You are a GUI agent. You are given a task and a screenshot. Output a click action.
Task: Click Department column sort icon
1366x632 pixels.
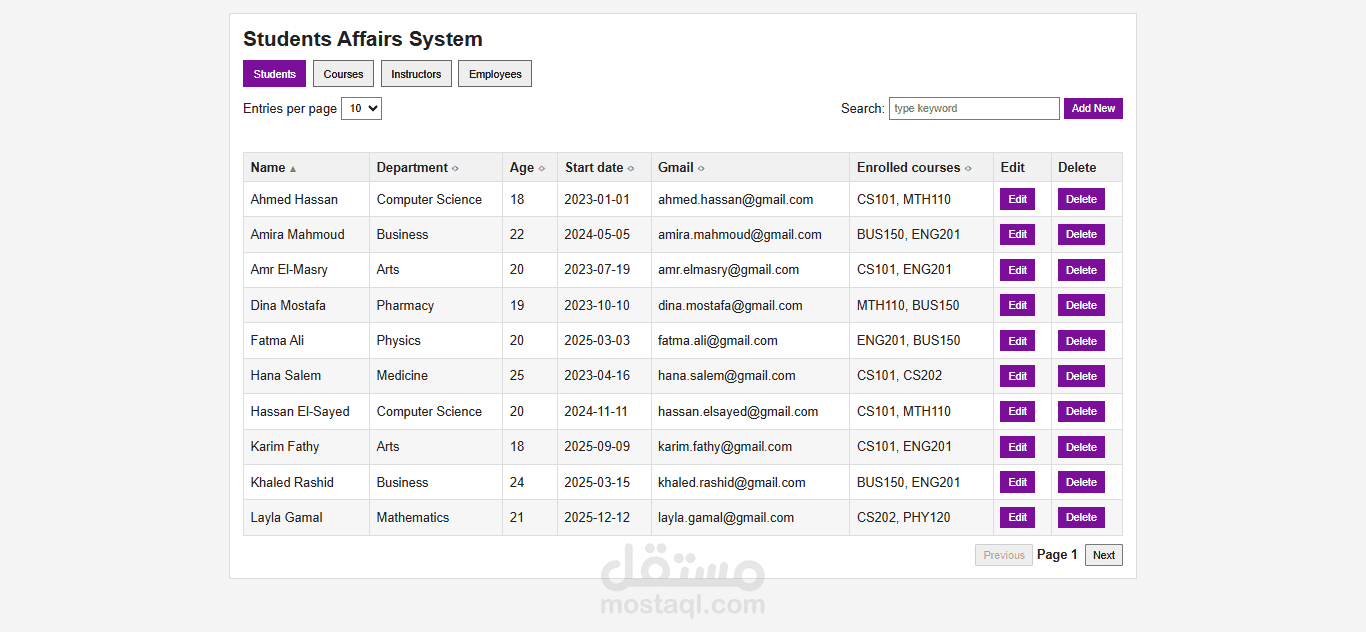click(x=455, y=168)
